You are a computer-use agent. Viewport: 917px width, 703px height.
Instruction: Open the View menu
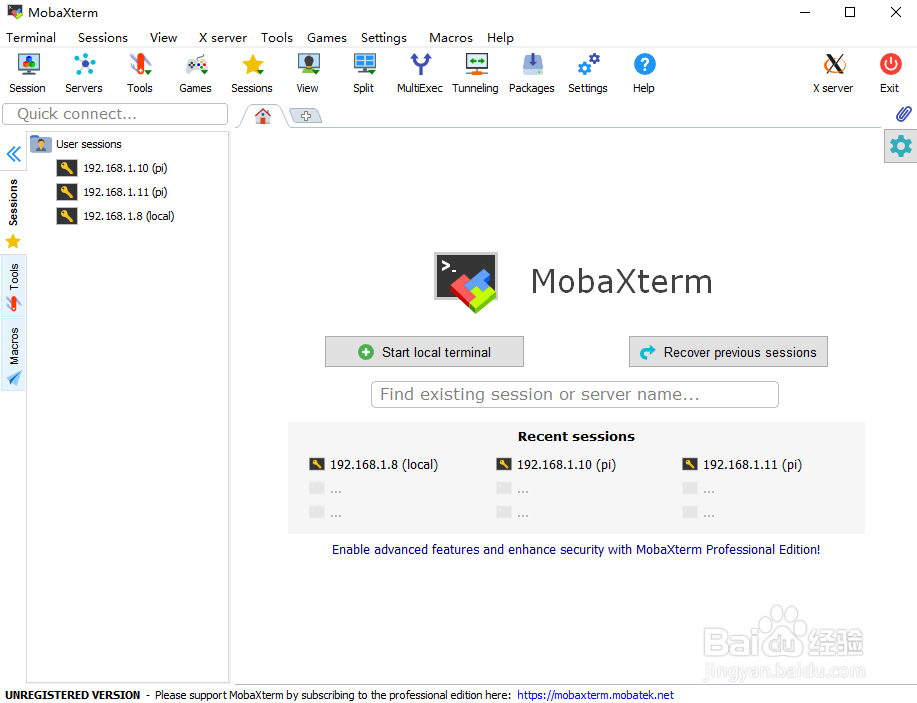(164, 37)
